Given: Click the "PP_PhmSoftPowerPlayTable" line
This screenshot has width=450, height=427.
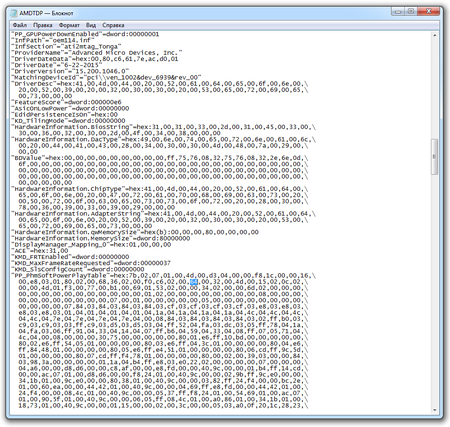Looking at the screenshot, I should click(164, 275).
